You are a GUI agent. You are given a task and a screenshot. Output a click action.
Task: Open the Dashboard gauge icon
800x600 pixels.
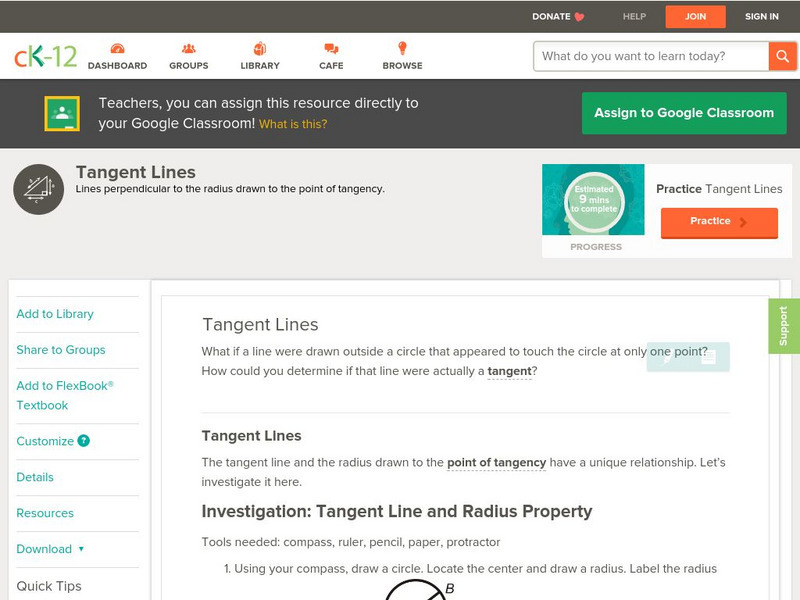pos(117,48)
